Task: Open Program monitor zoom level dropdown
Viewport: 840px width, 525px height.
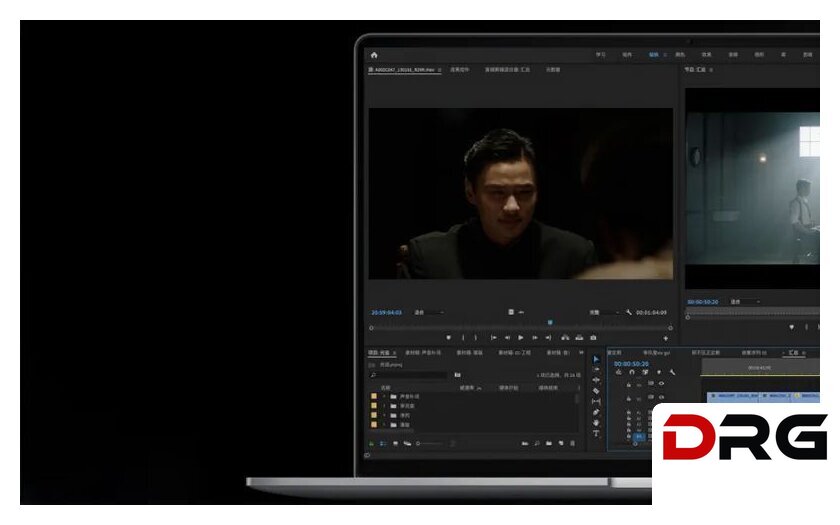Action: (x=745, y=302)
